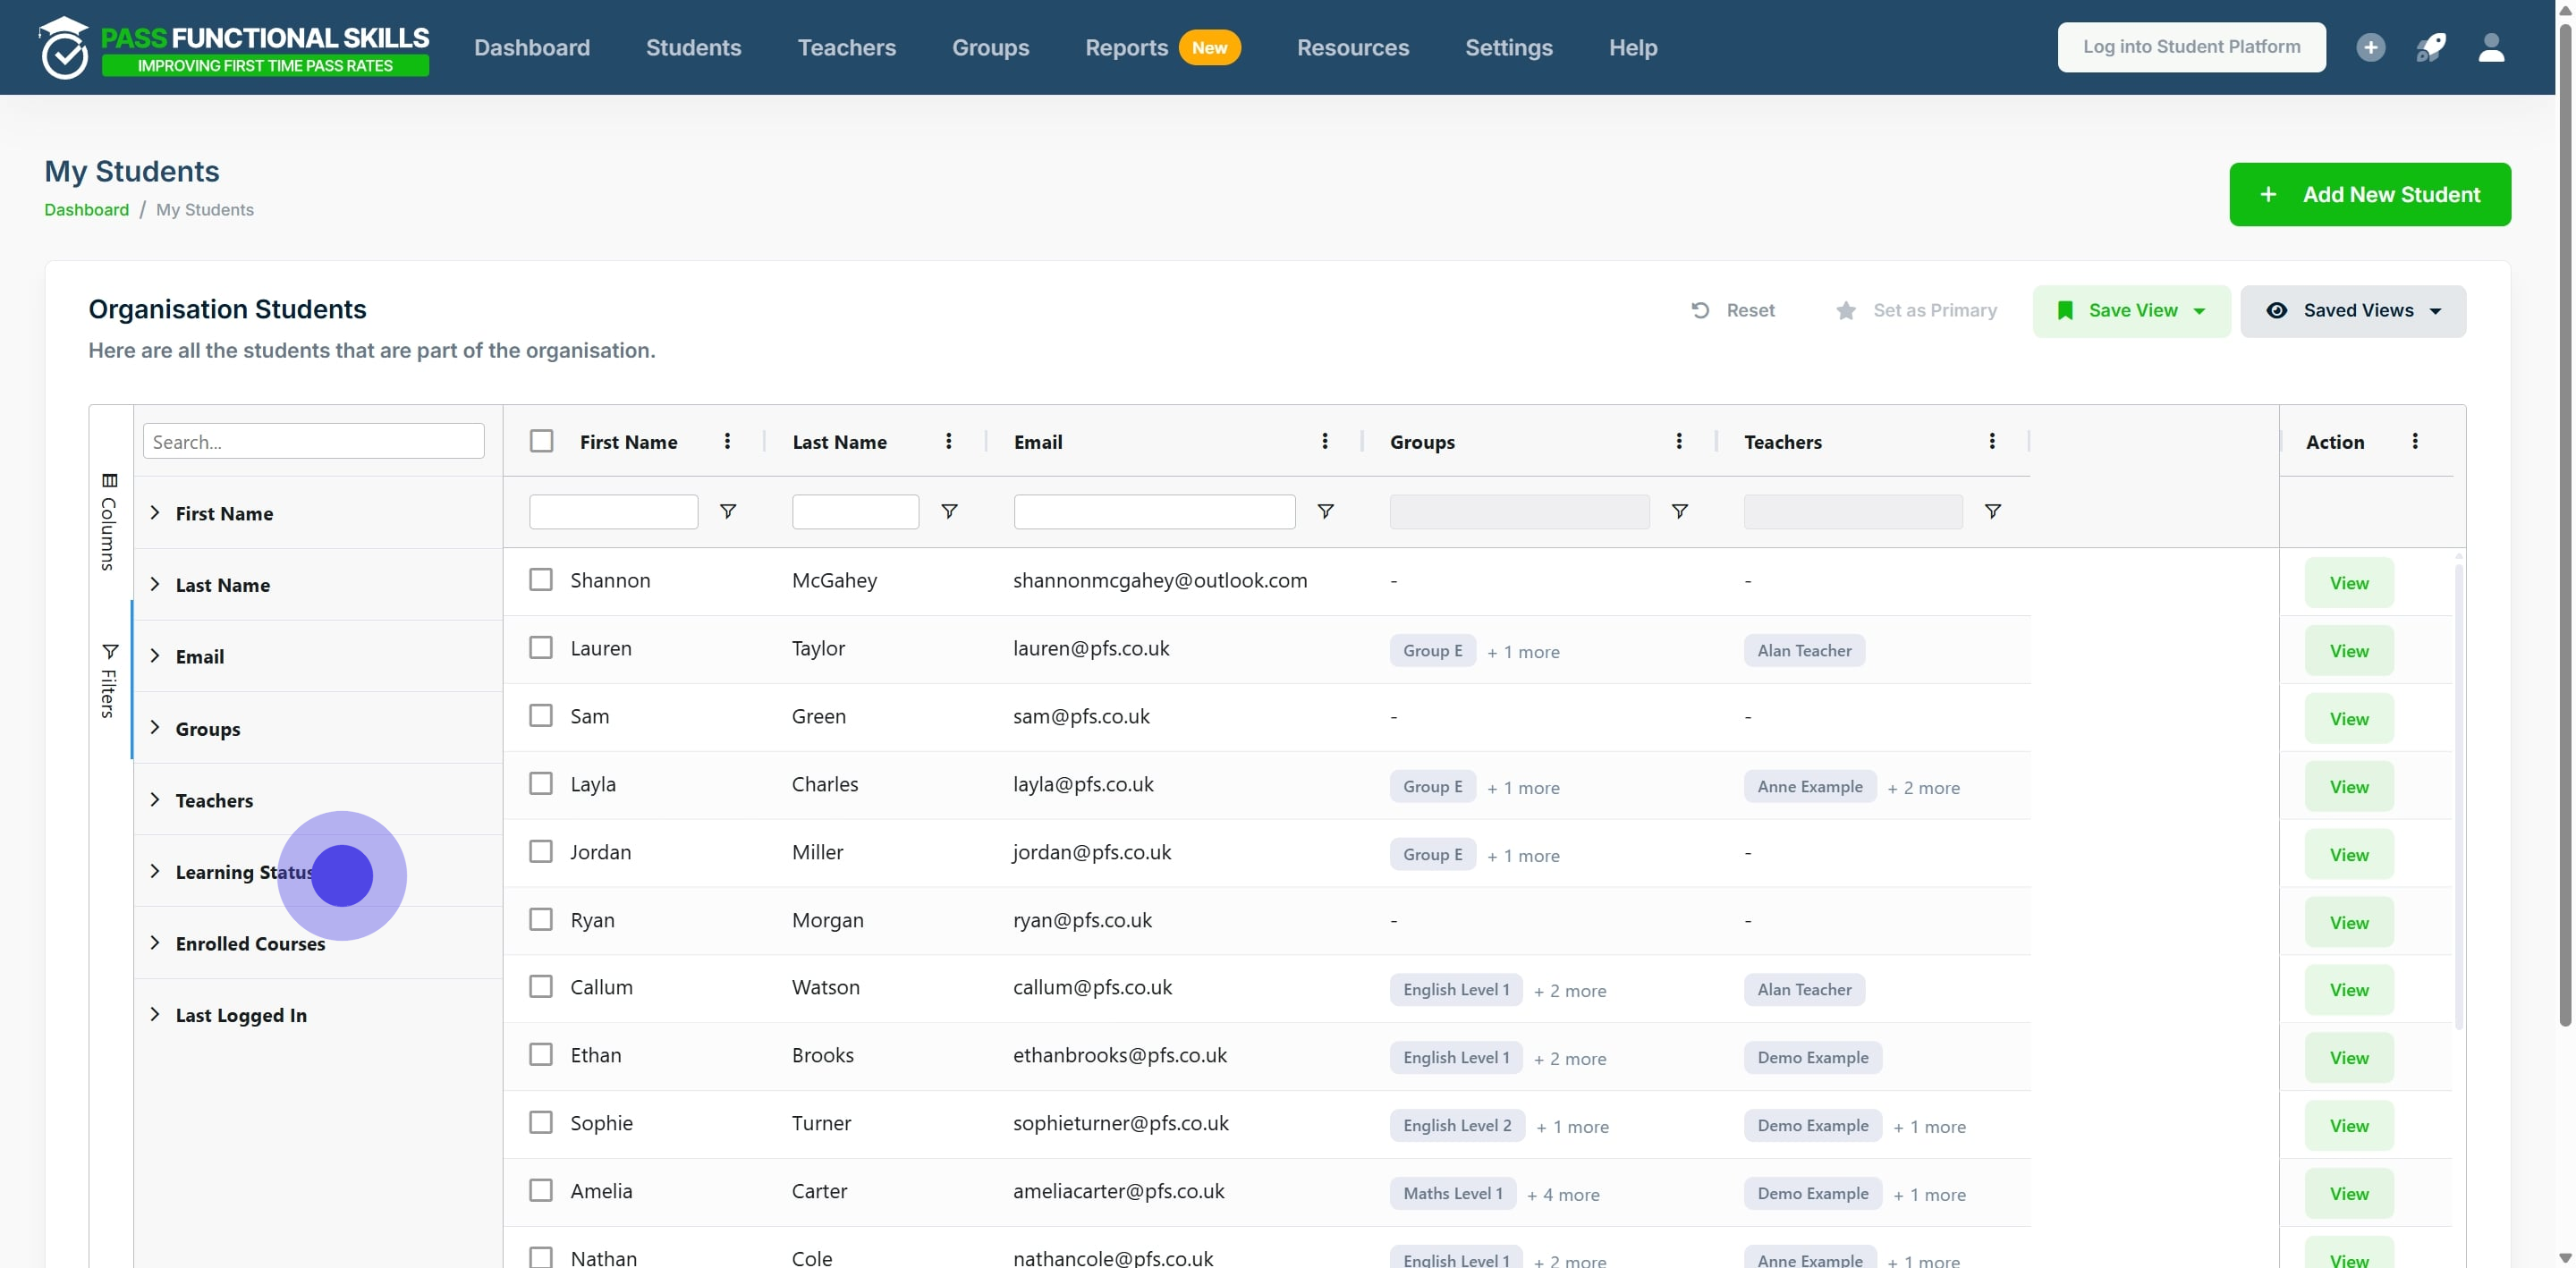The width and height of the screenshot is (2576, 1268).
Task: Open Save View dropdown
Action: pos(2131,310)
